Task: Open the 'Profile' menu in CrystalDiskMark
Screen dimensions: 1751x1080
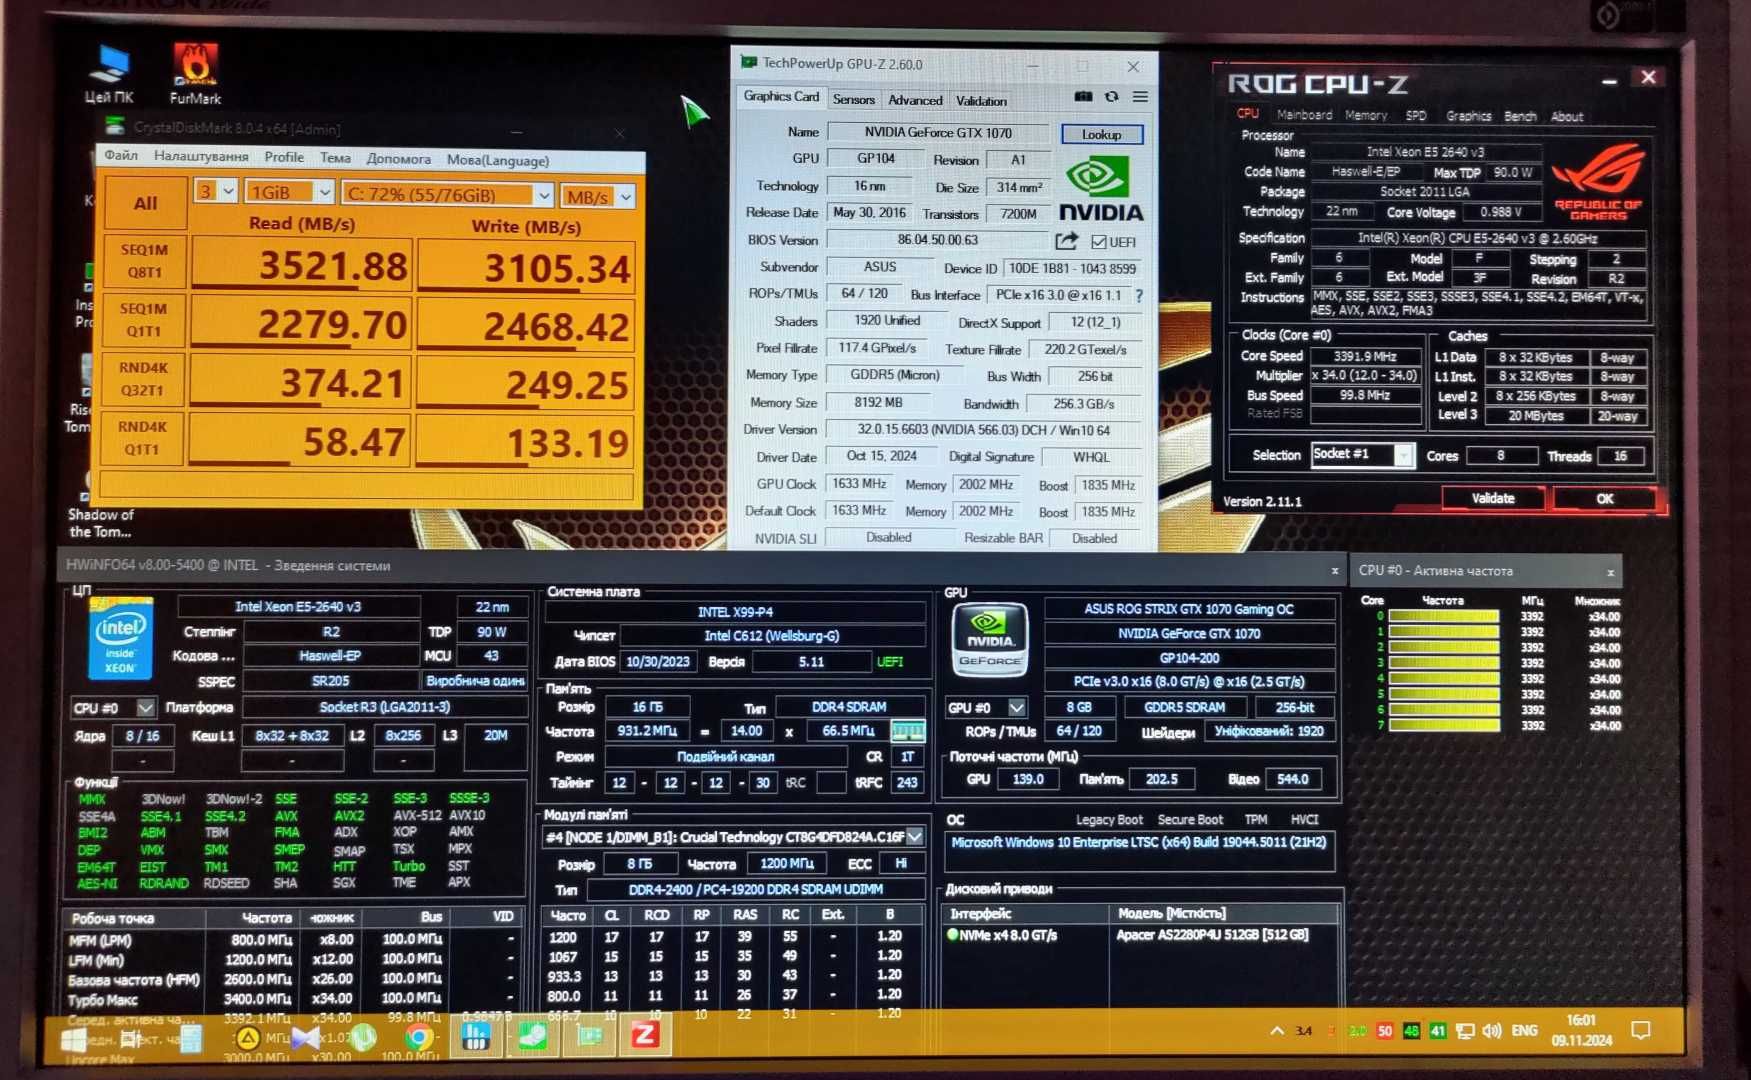Action: [284, 157]
